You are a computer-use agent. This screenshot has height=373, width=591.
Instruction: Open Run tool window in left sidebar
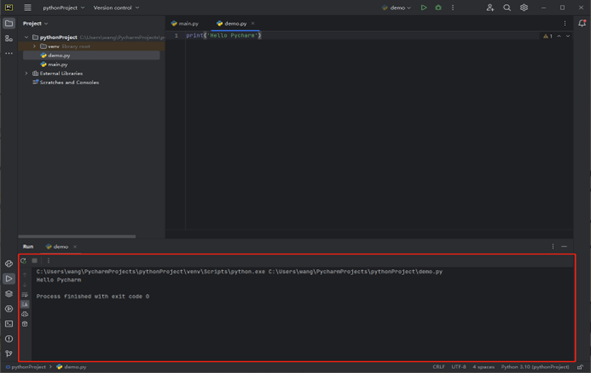click(9, 279)
